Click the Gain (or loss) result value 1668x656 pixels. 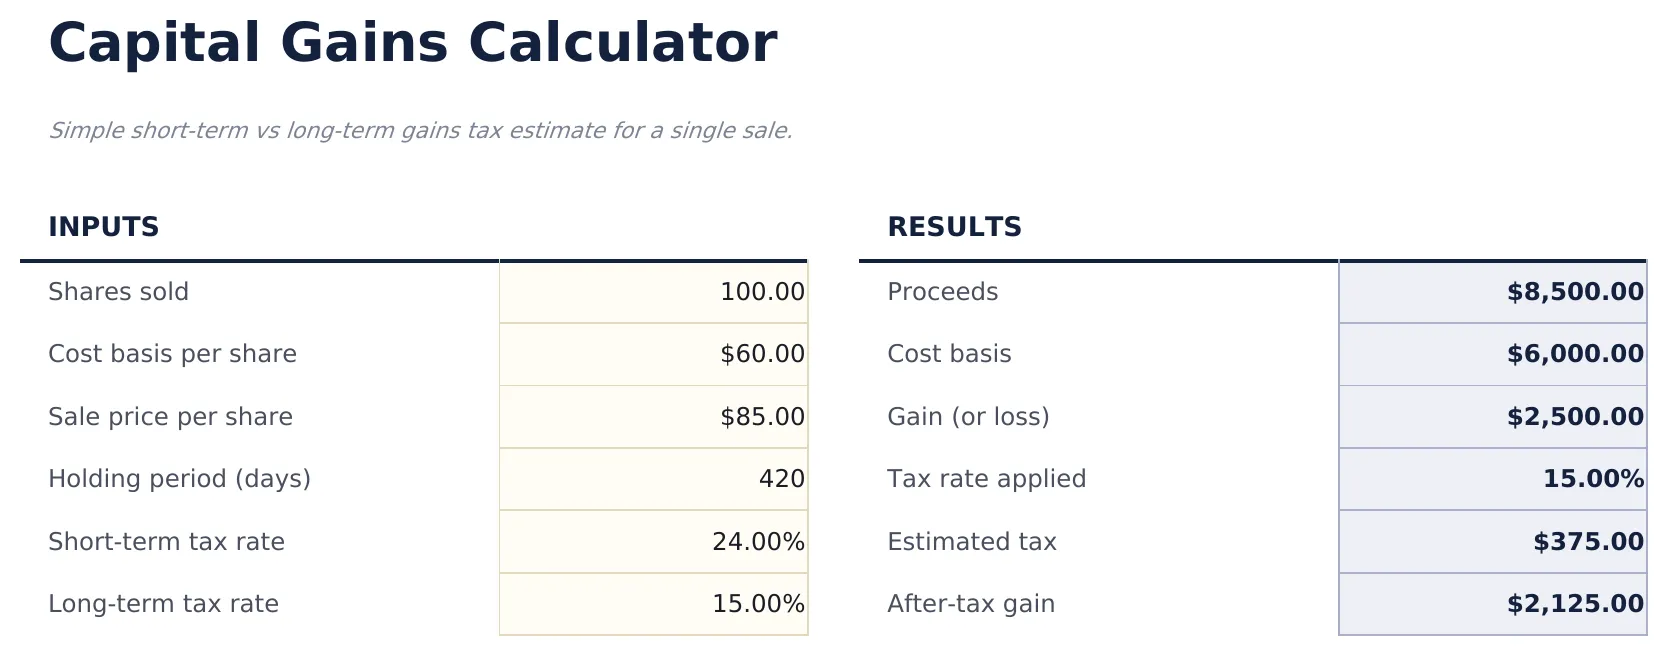[1492, 417]
